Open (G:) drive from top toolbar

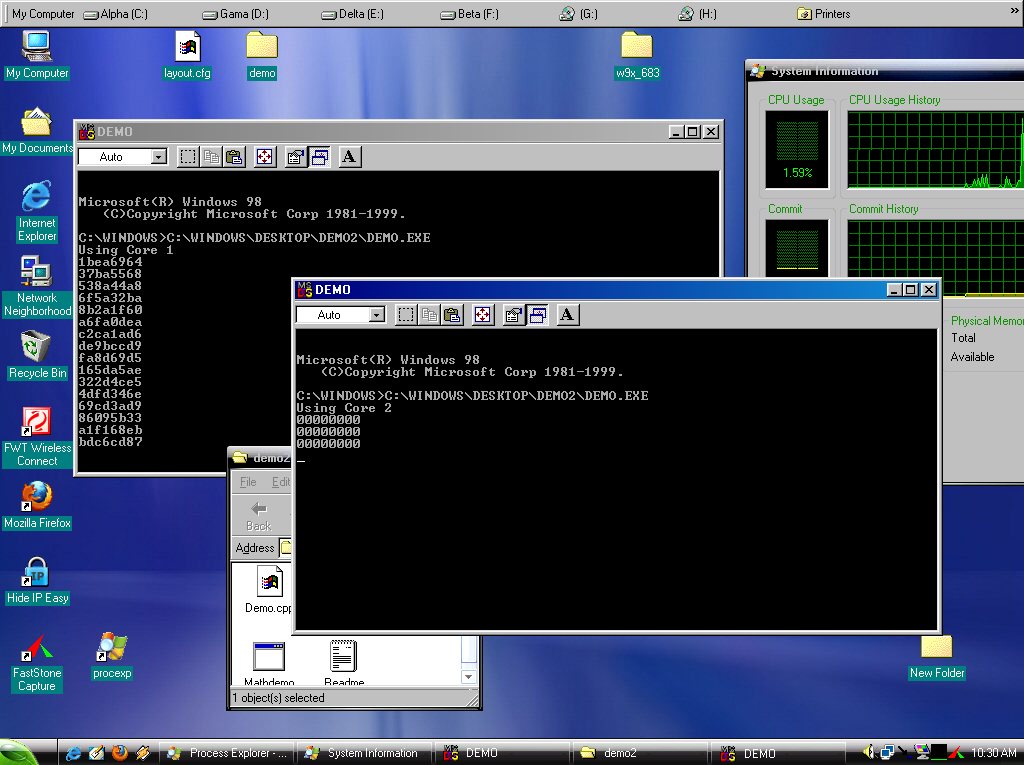point(579,14)
